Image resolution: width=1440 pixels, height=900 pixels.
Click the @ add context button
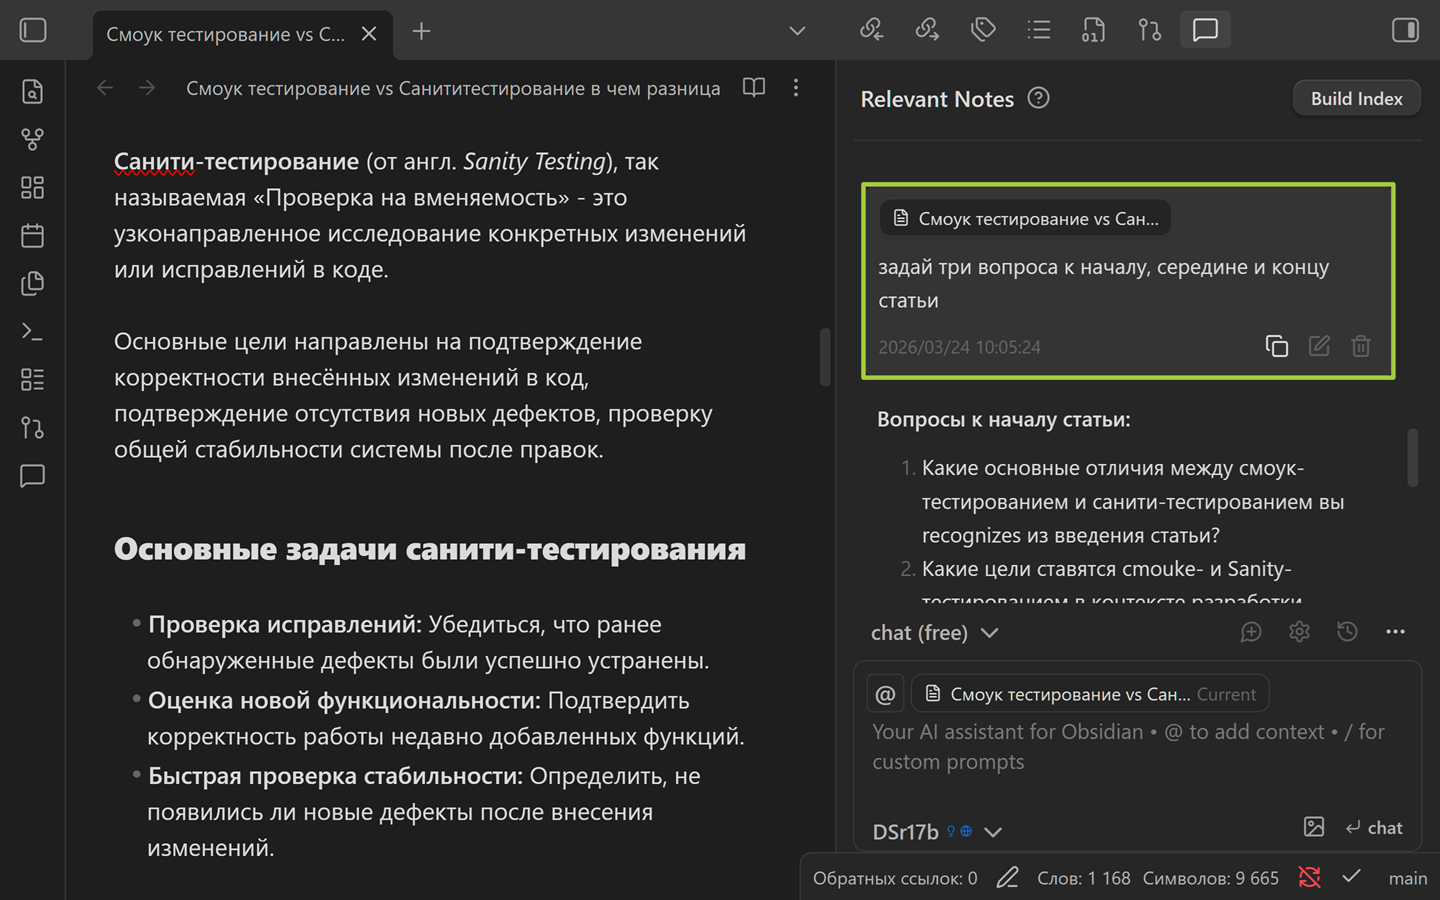tap(885, 694)
